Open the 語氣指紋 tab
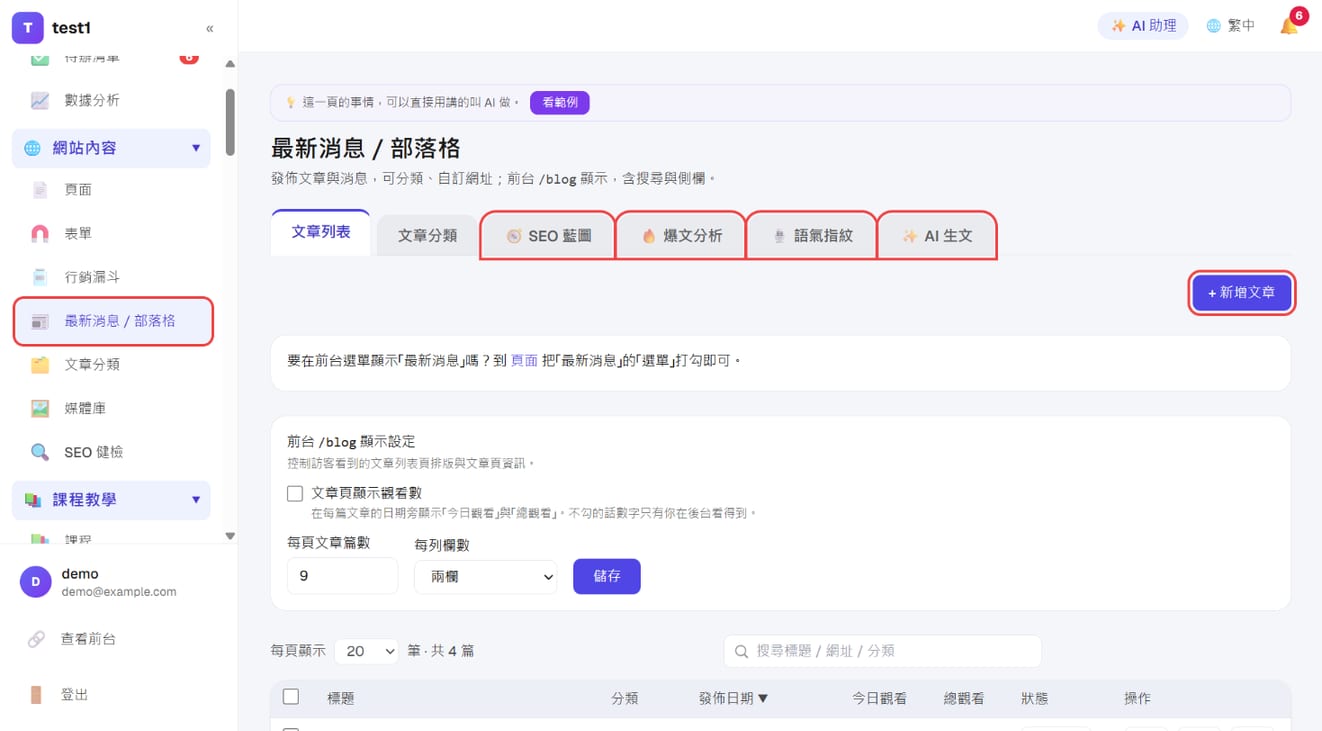 [x=811, y=236]
